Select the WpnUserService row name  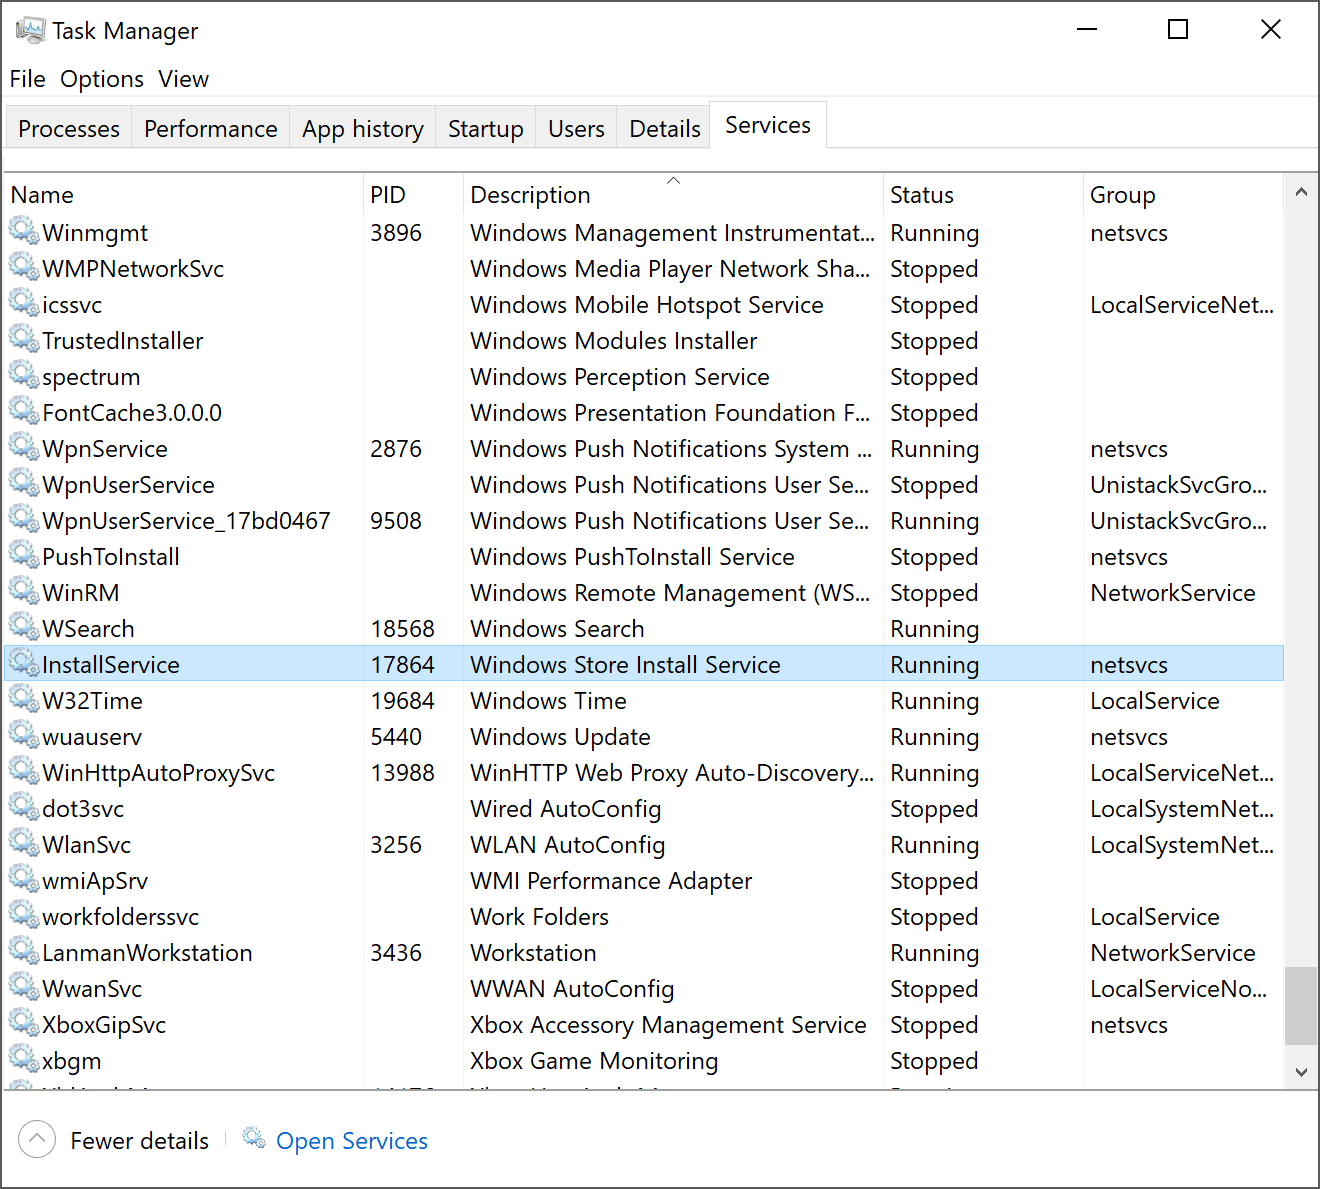point(128,485)
